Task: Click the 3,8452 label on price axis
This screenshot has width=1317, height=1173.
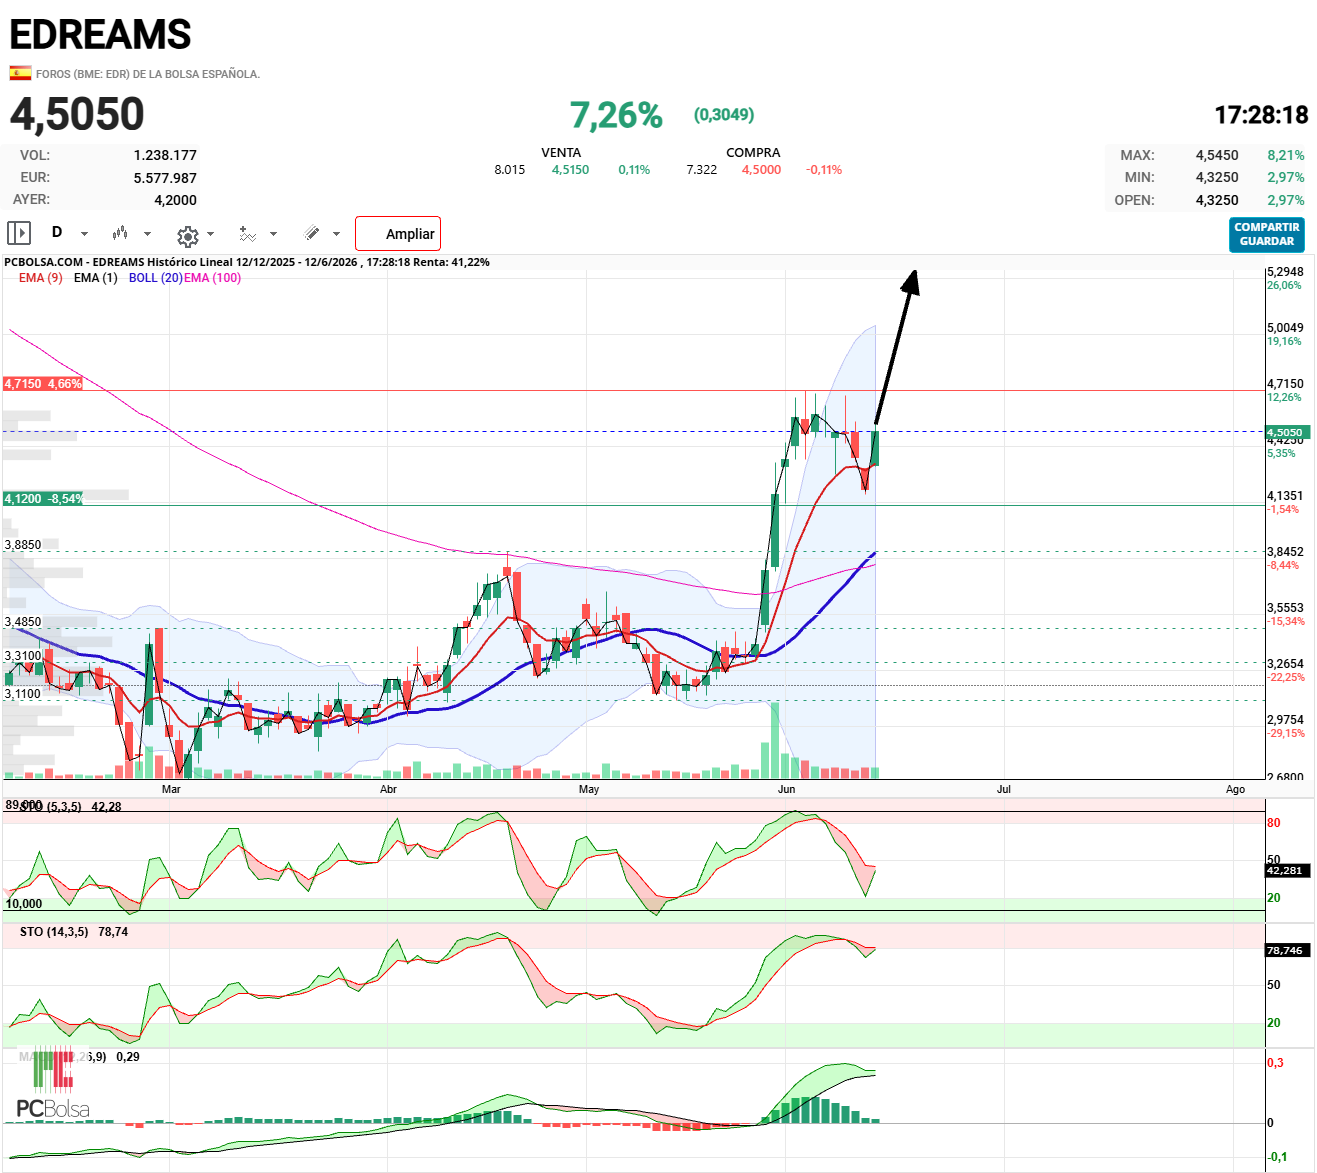Action: pyautogui.click(x=1285, y=552)
